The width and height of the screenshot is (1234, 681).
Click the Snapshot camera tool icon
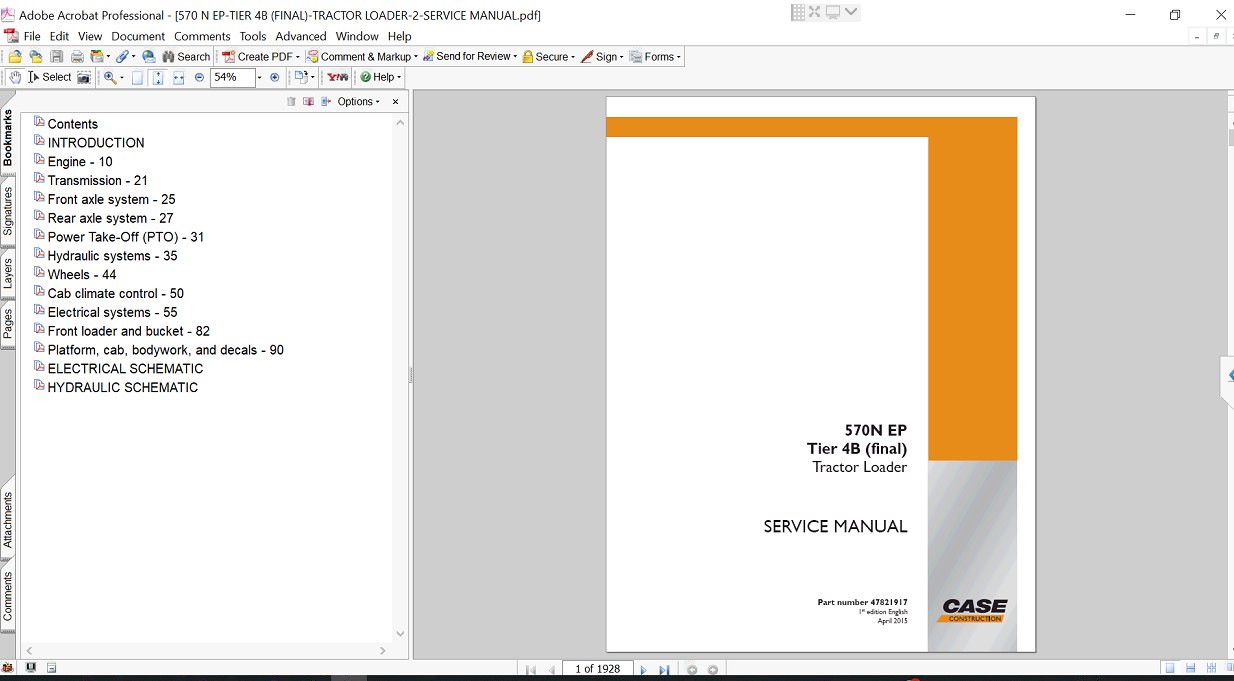(84, 77)
